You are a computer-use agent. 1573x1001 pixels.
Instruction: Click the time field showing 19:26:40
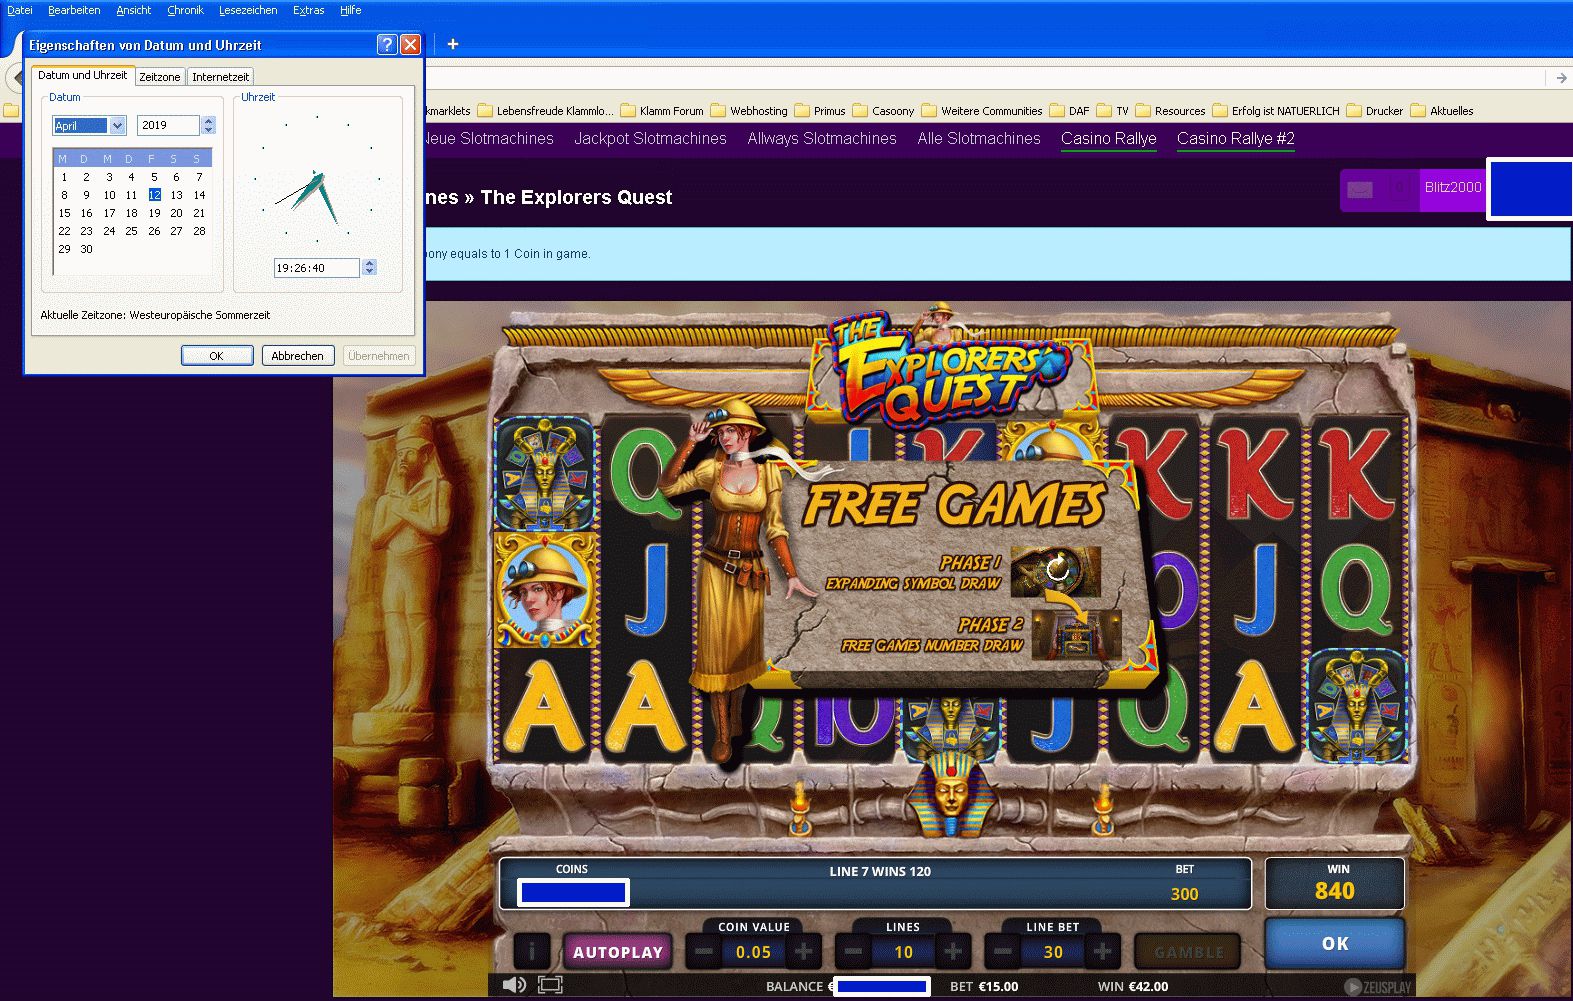(x=317, y=268)
